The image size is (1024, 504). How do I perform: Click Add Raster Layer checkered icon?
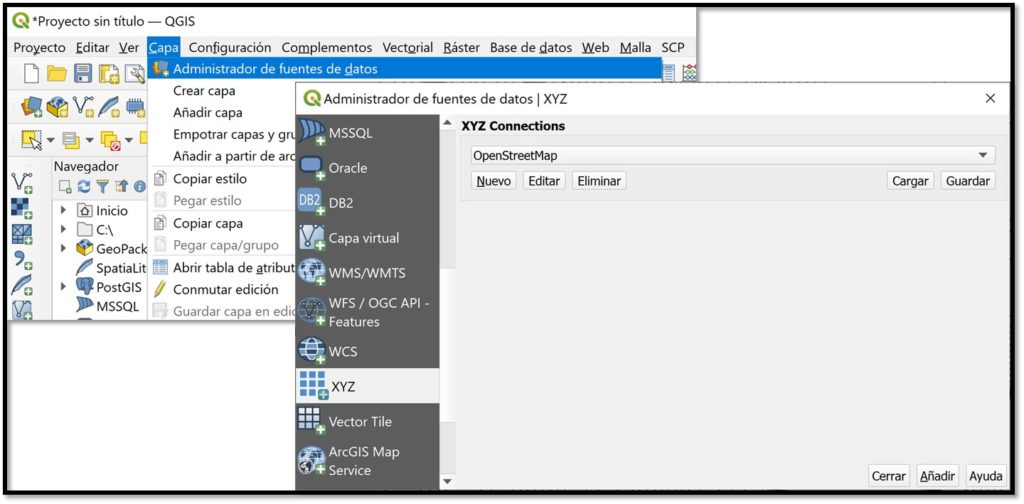pyautogui.click(x=23, y=210)
